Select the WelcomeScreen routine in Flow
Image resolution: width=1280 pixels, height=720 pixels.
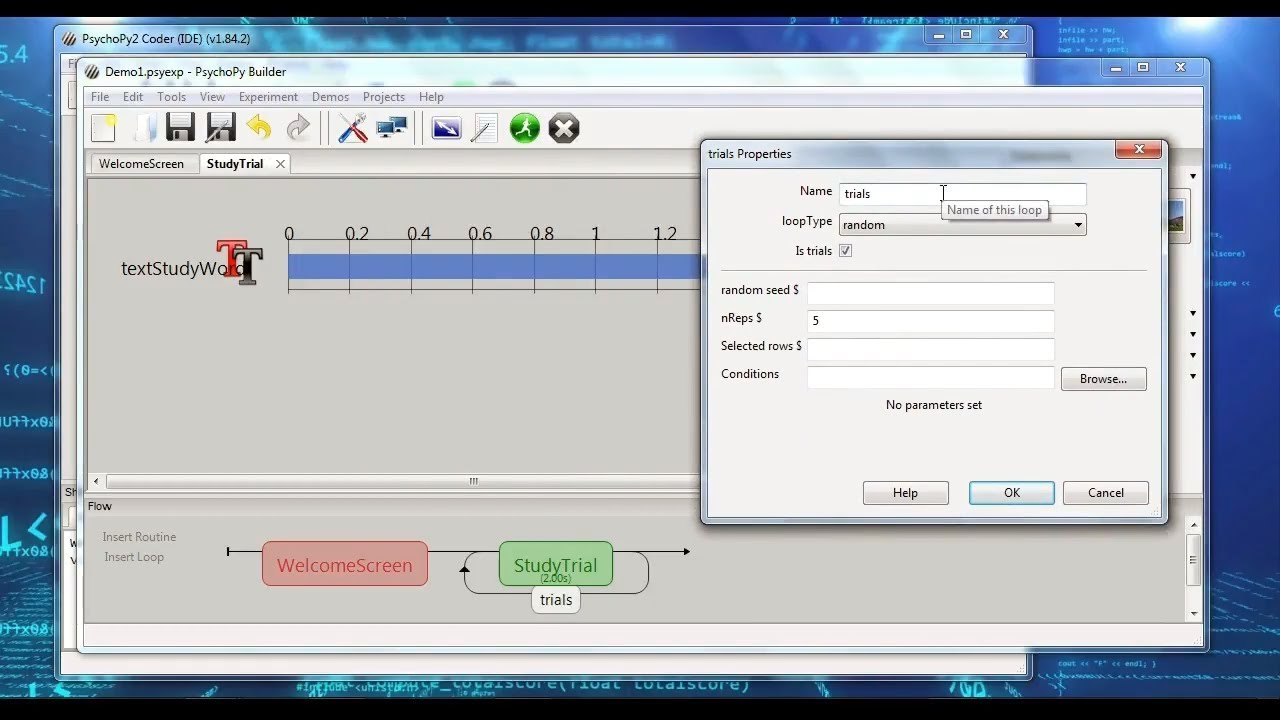345,565
